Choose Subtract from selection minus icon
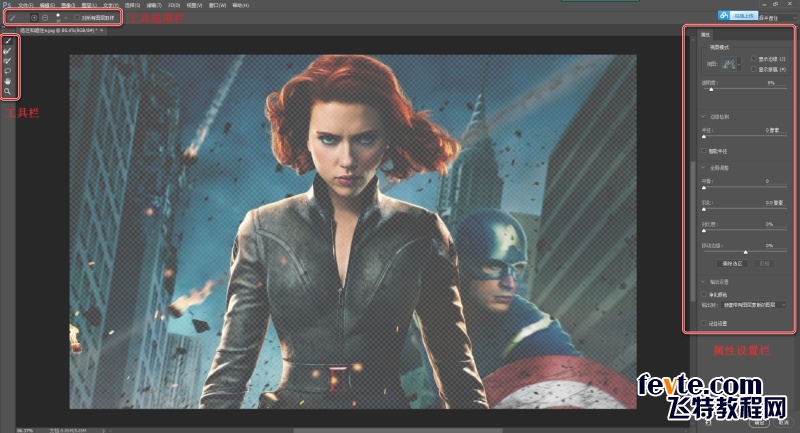 pos(45,17)
